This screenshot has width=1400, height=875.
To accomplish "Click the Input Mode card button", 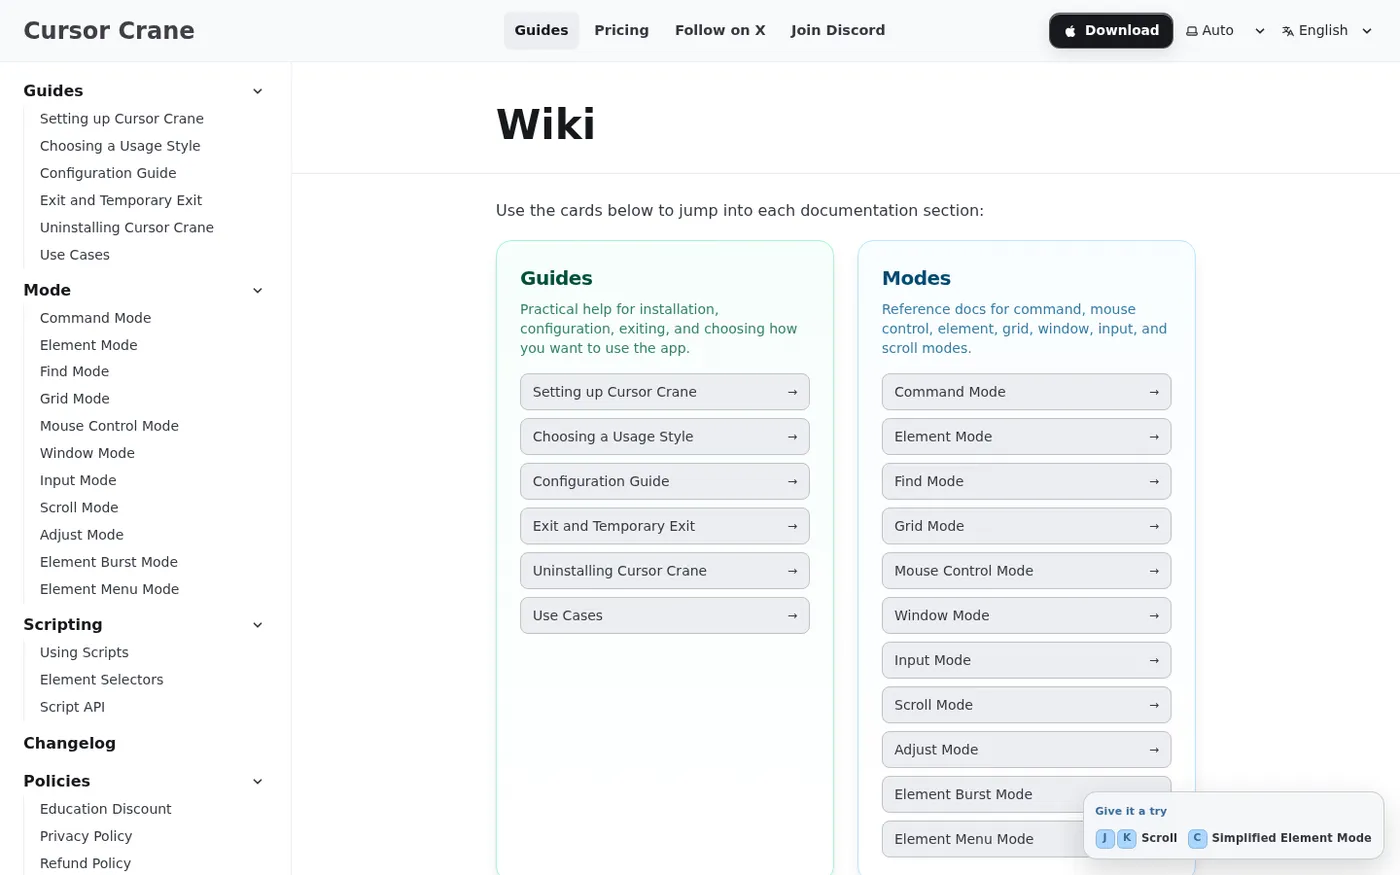I will pyautogui.click(x=1026, y=660).
